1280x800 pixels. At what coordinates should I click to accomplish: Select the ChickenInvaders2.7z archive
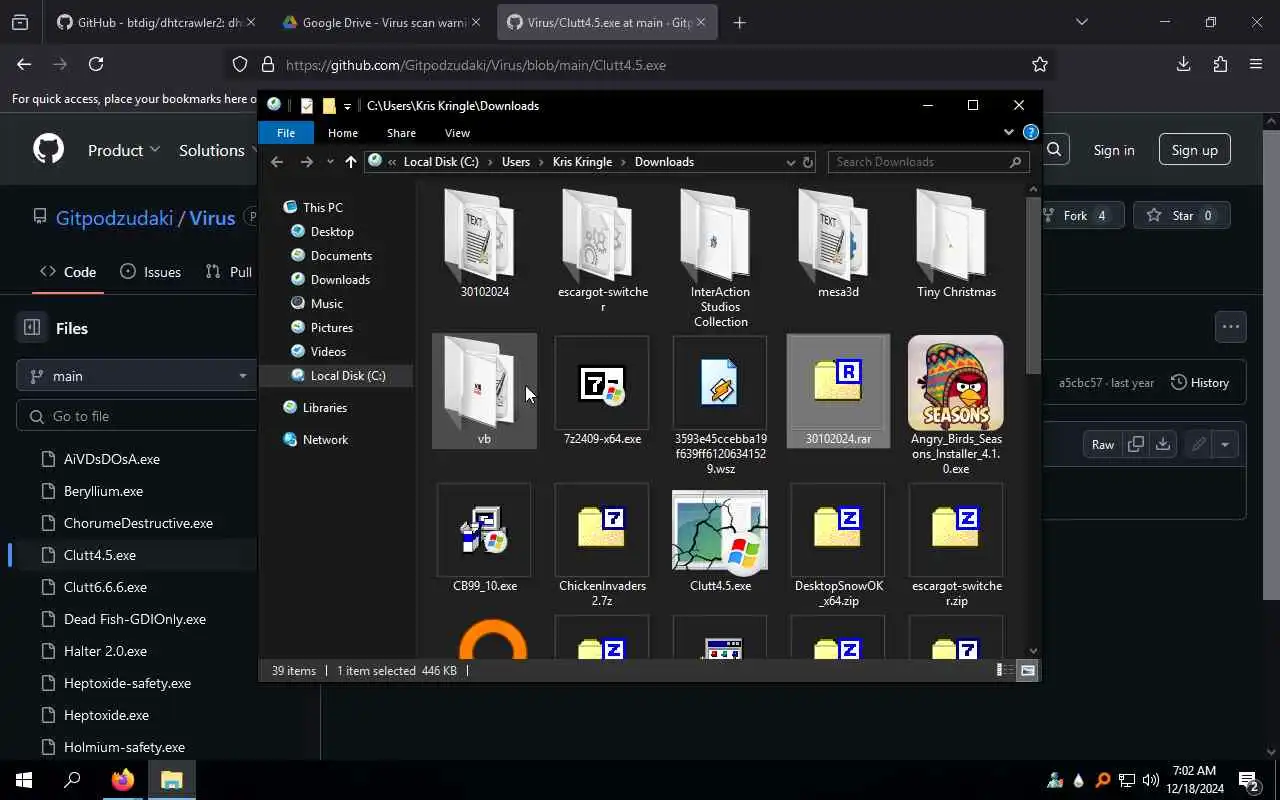point(602,545)
